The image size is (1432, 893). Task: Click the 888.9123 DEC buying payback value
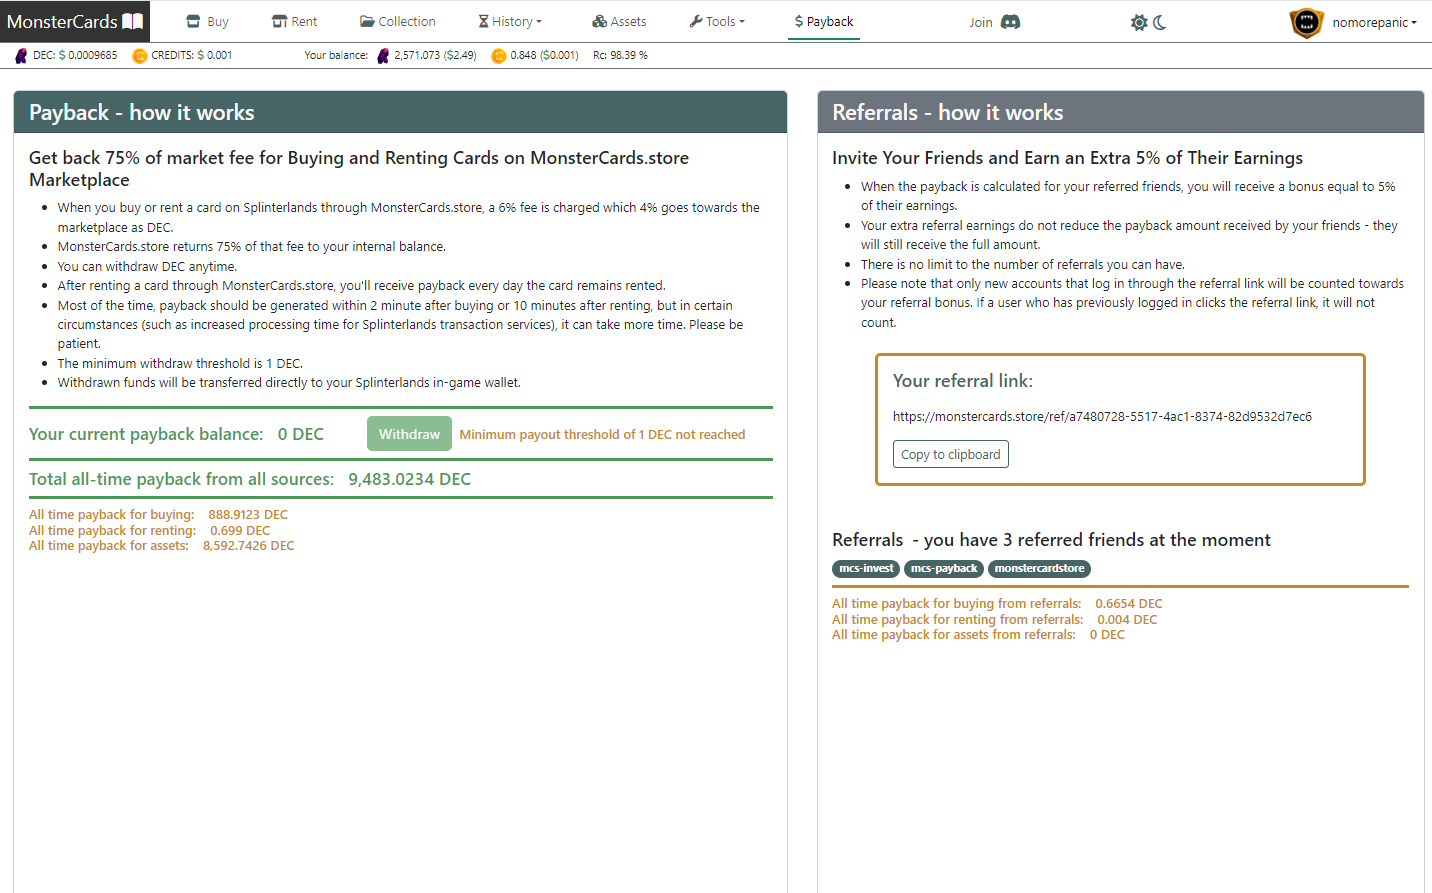pos(248,515)
